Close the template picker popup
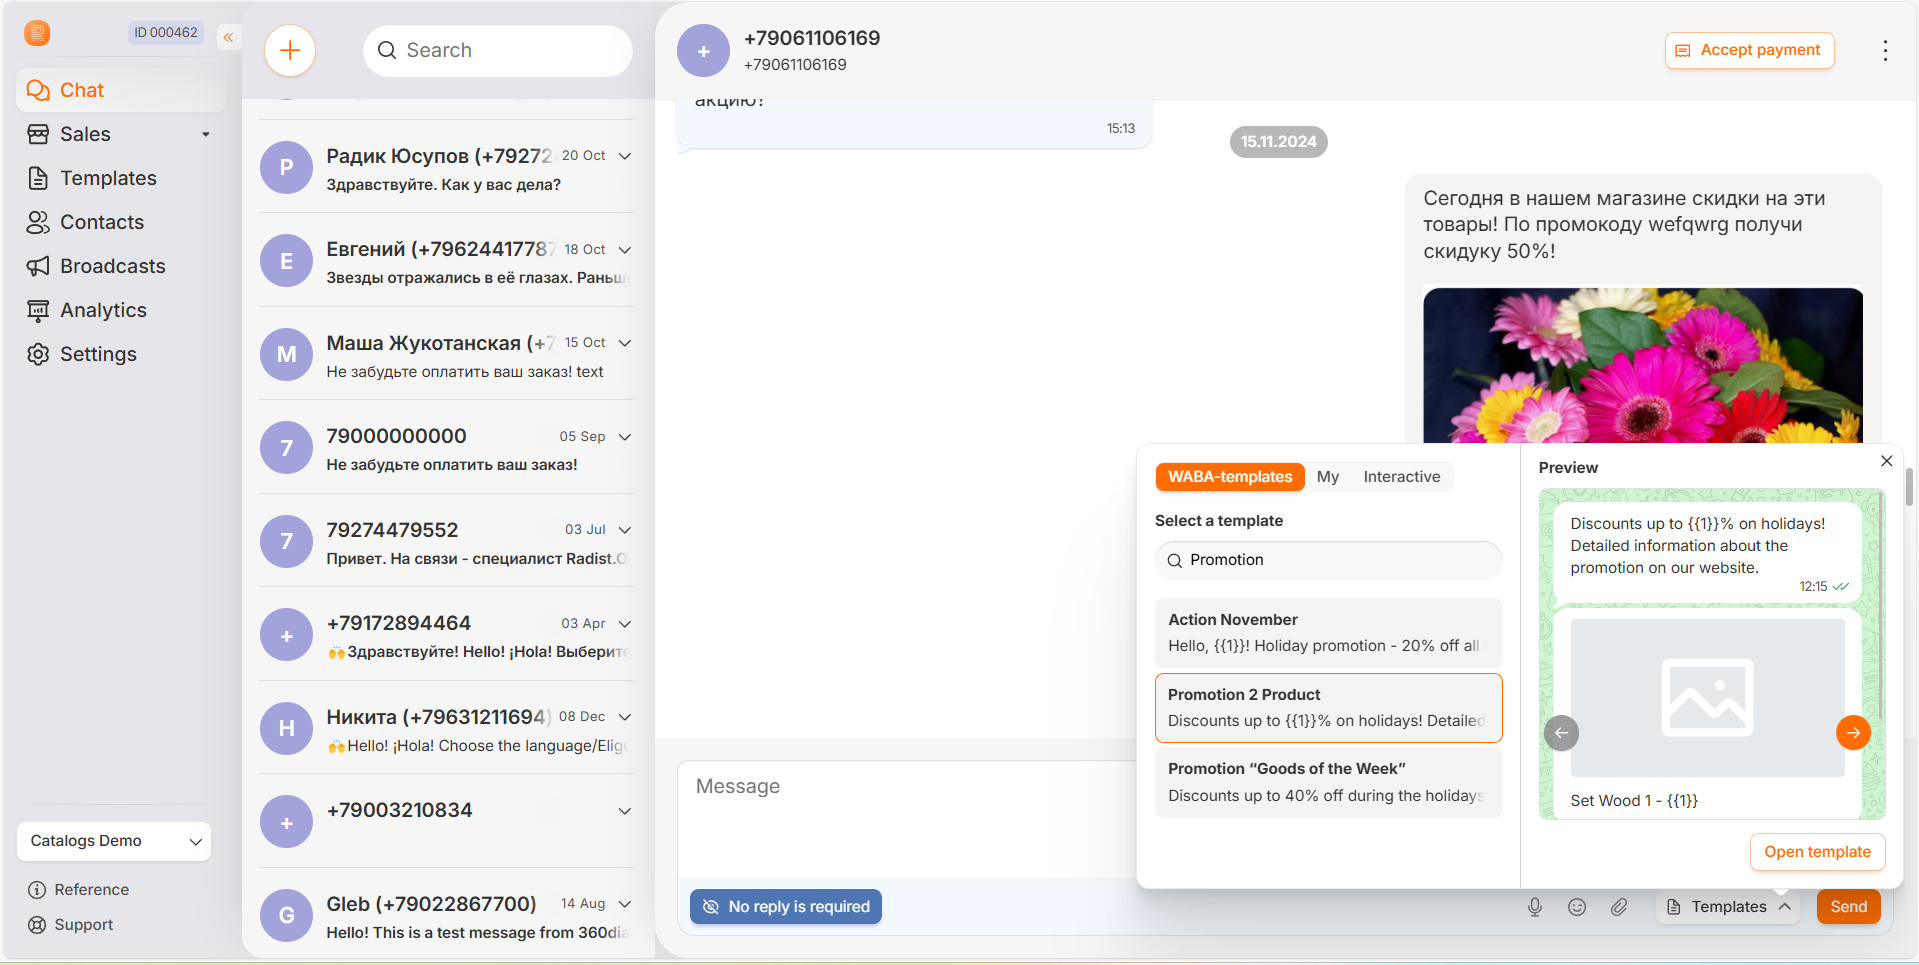1919x965 pixels. coord(1886,461)
